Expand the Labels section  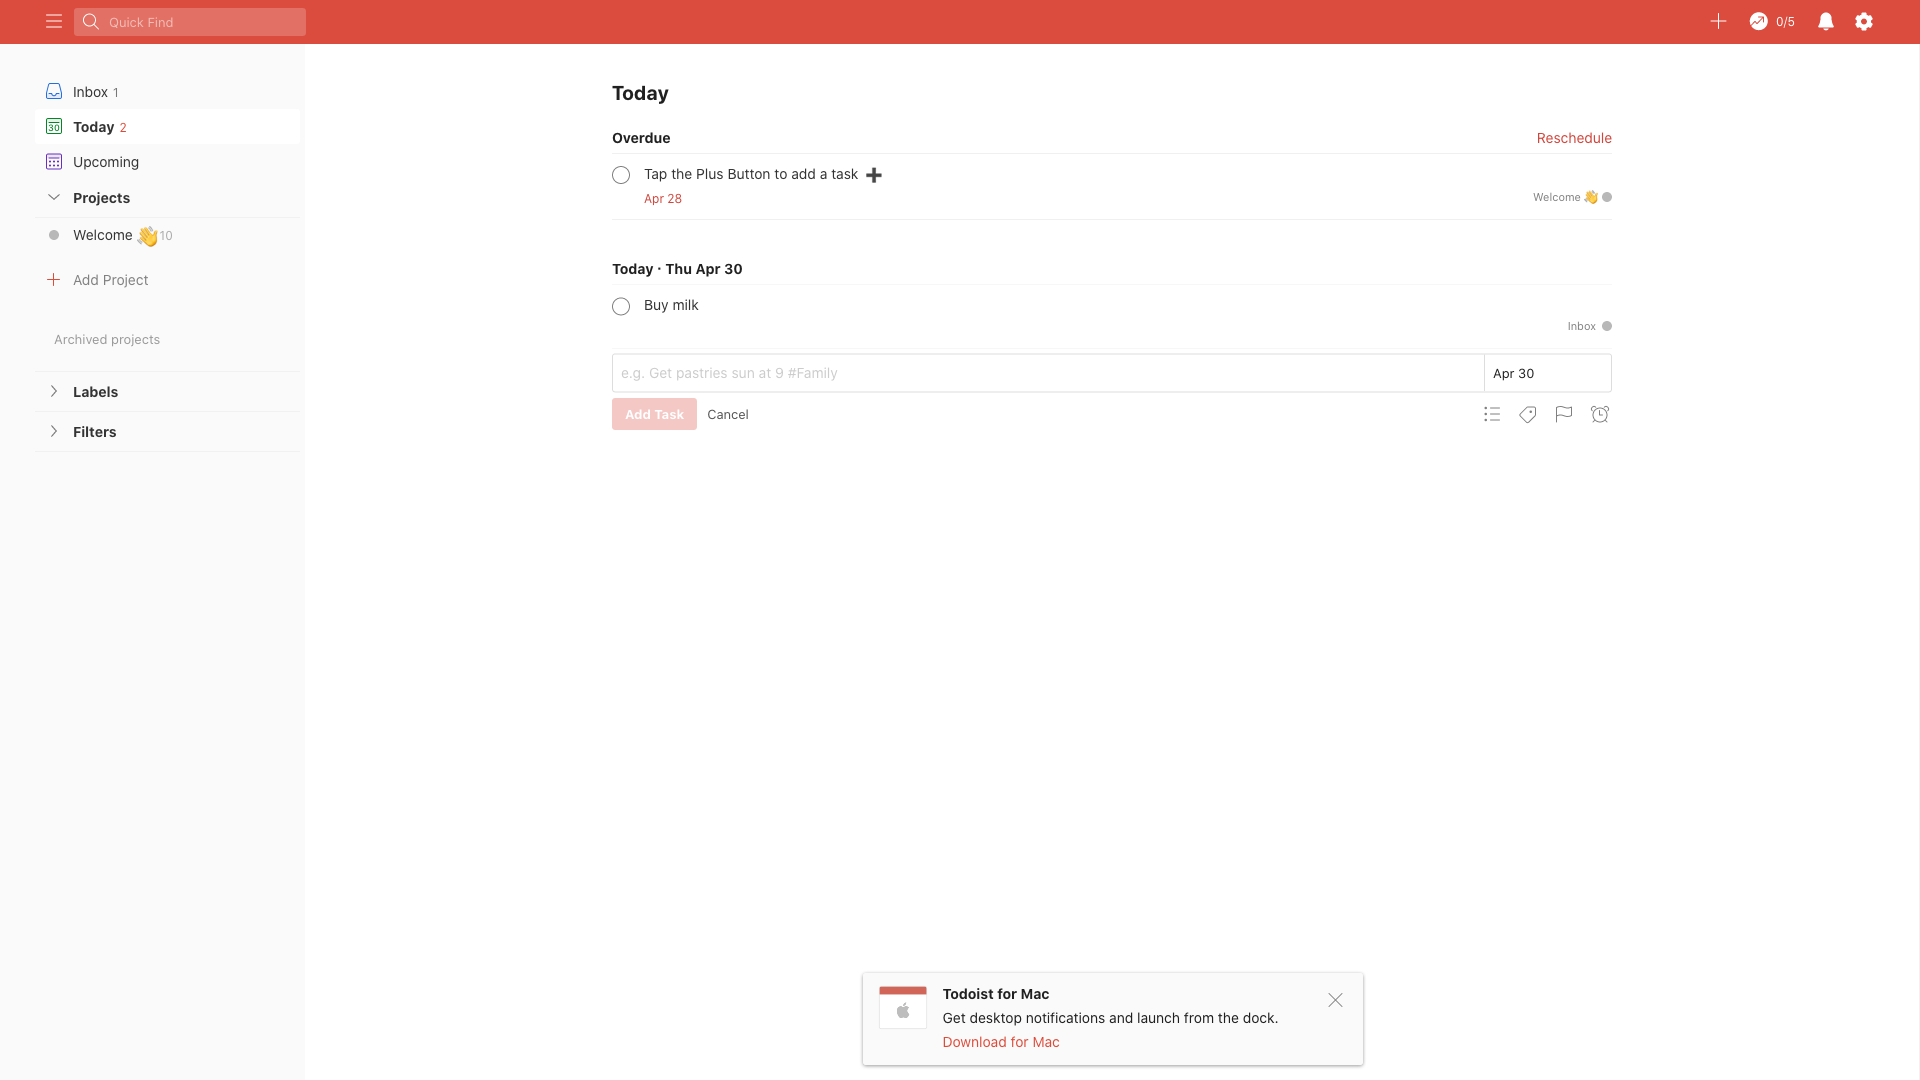pyautogui.click(x=54, y=391)
